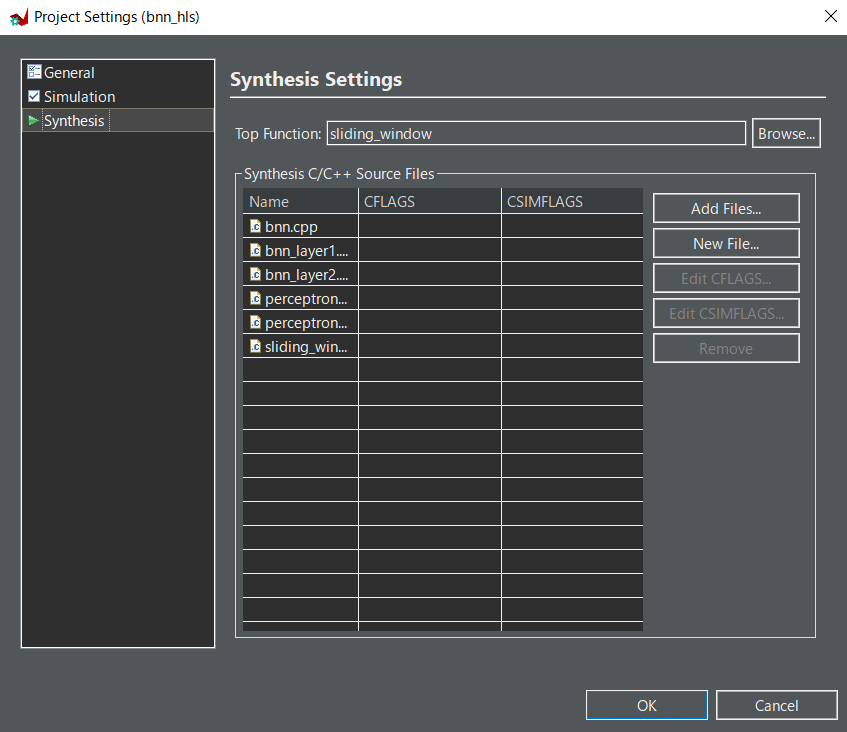The width and height of the screenshot is (847, 732).
Task: Click the CSIMFLAGS column header
Action: click(572, 201)
